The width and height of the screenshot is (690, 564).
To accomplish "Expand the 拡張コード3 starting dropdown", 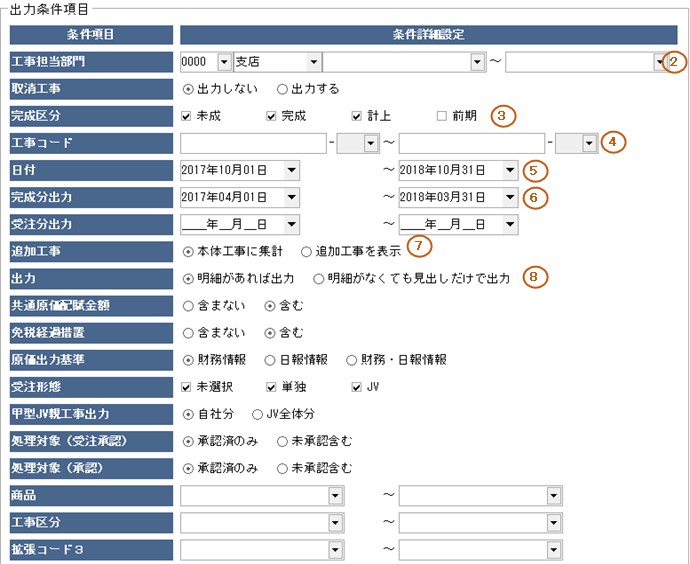I will (335, 549).
